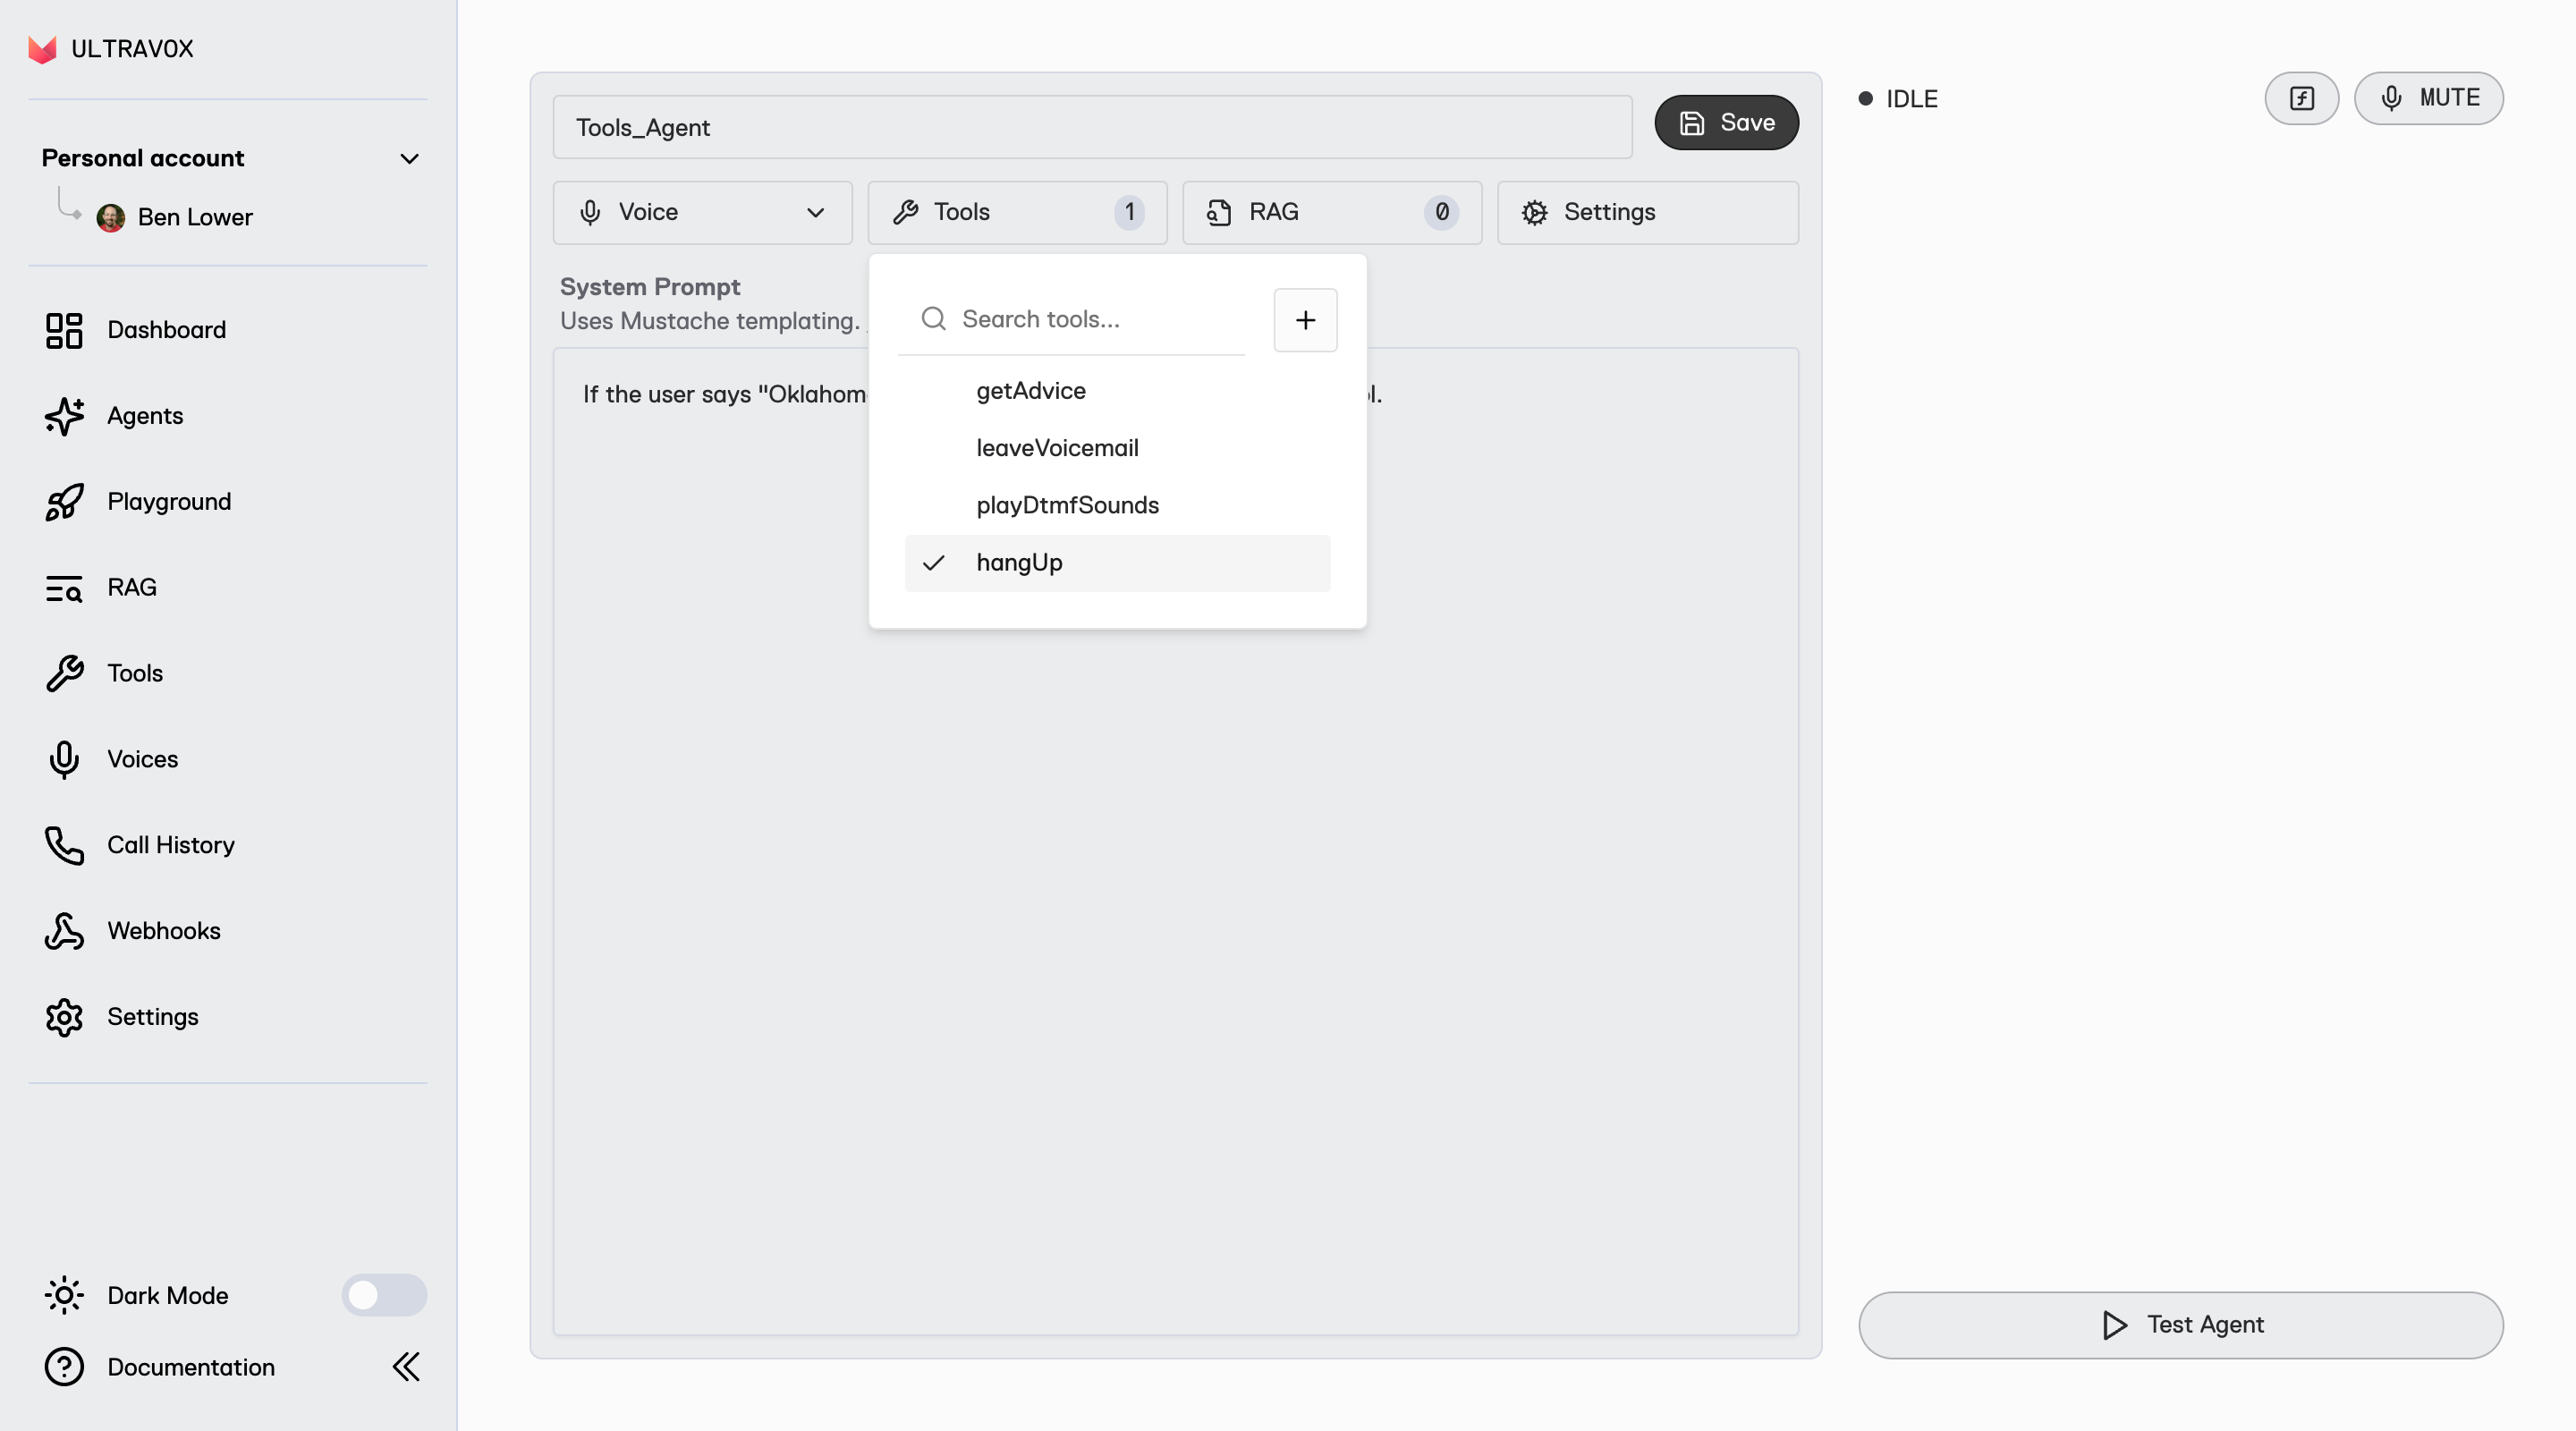Viewport: 2576px width, 1431px height.
Task: Click the plus icon to add tool
Action: (1305, 320)
